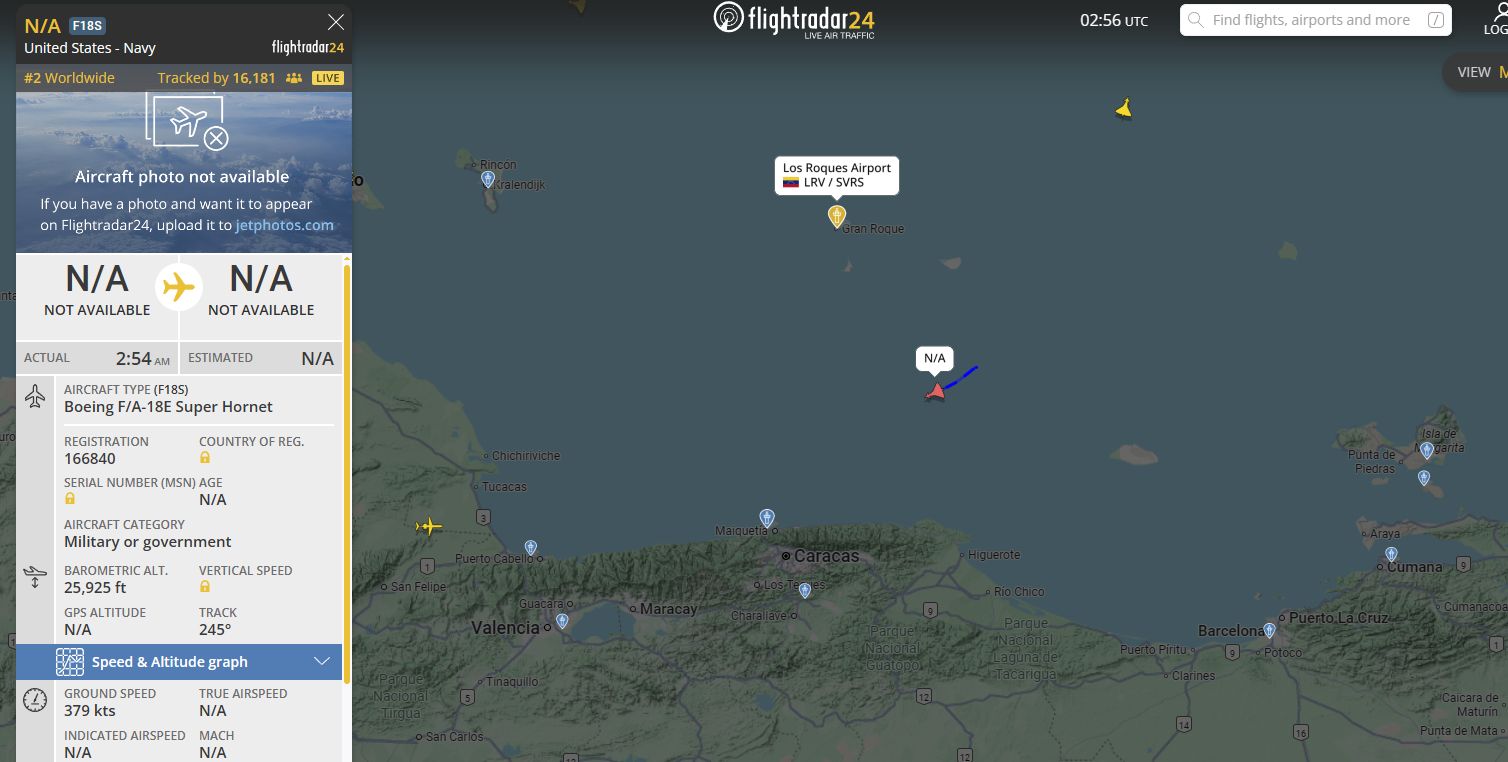
Task: Click the registration number 166840
Action: point(90,459)
